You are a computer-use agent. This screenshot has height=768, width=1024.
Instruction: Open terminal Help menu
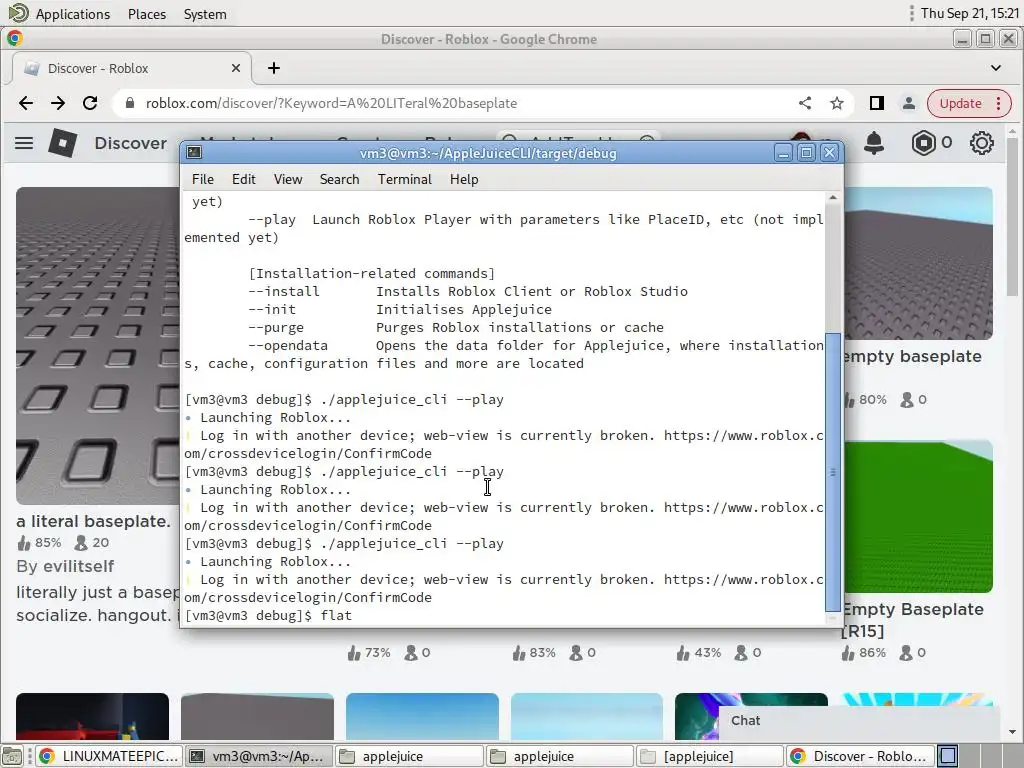[464, 179]
